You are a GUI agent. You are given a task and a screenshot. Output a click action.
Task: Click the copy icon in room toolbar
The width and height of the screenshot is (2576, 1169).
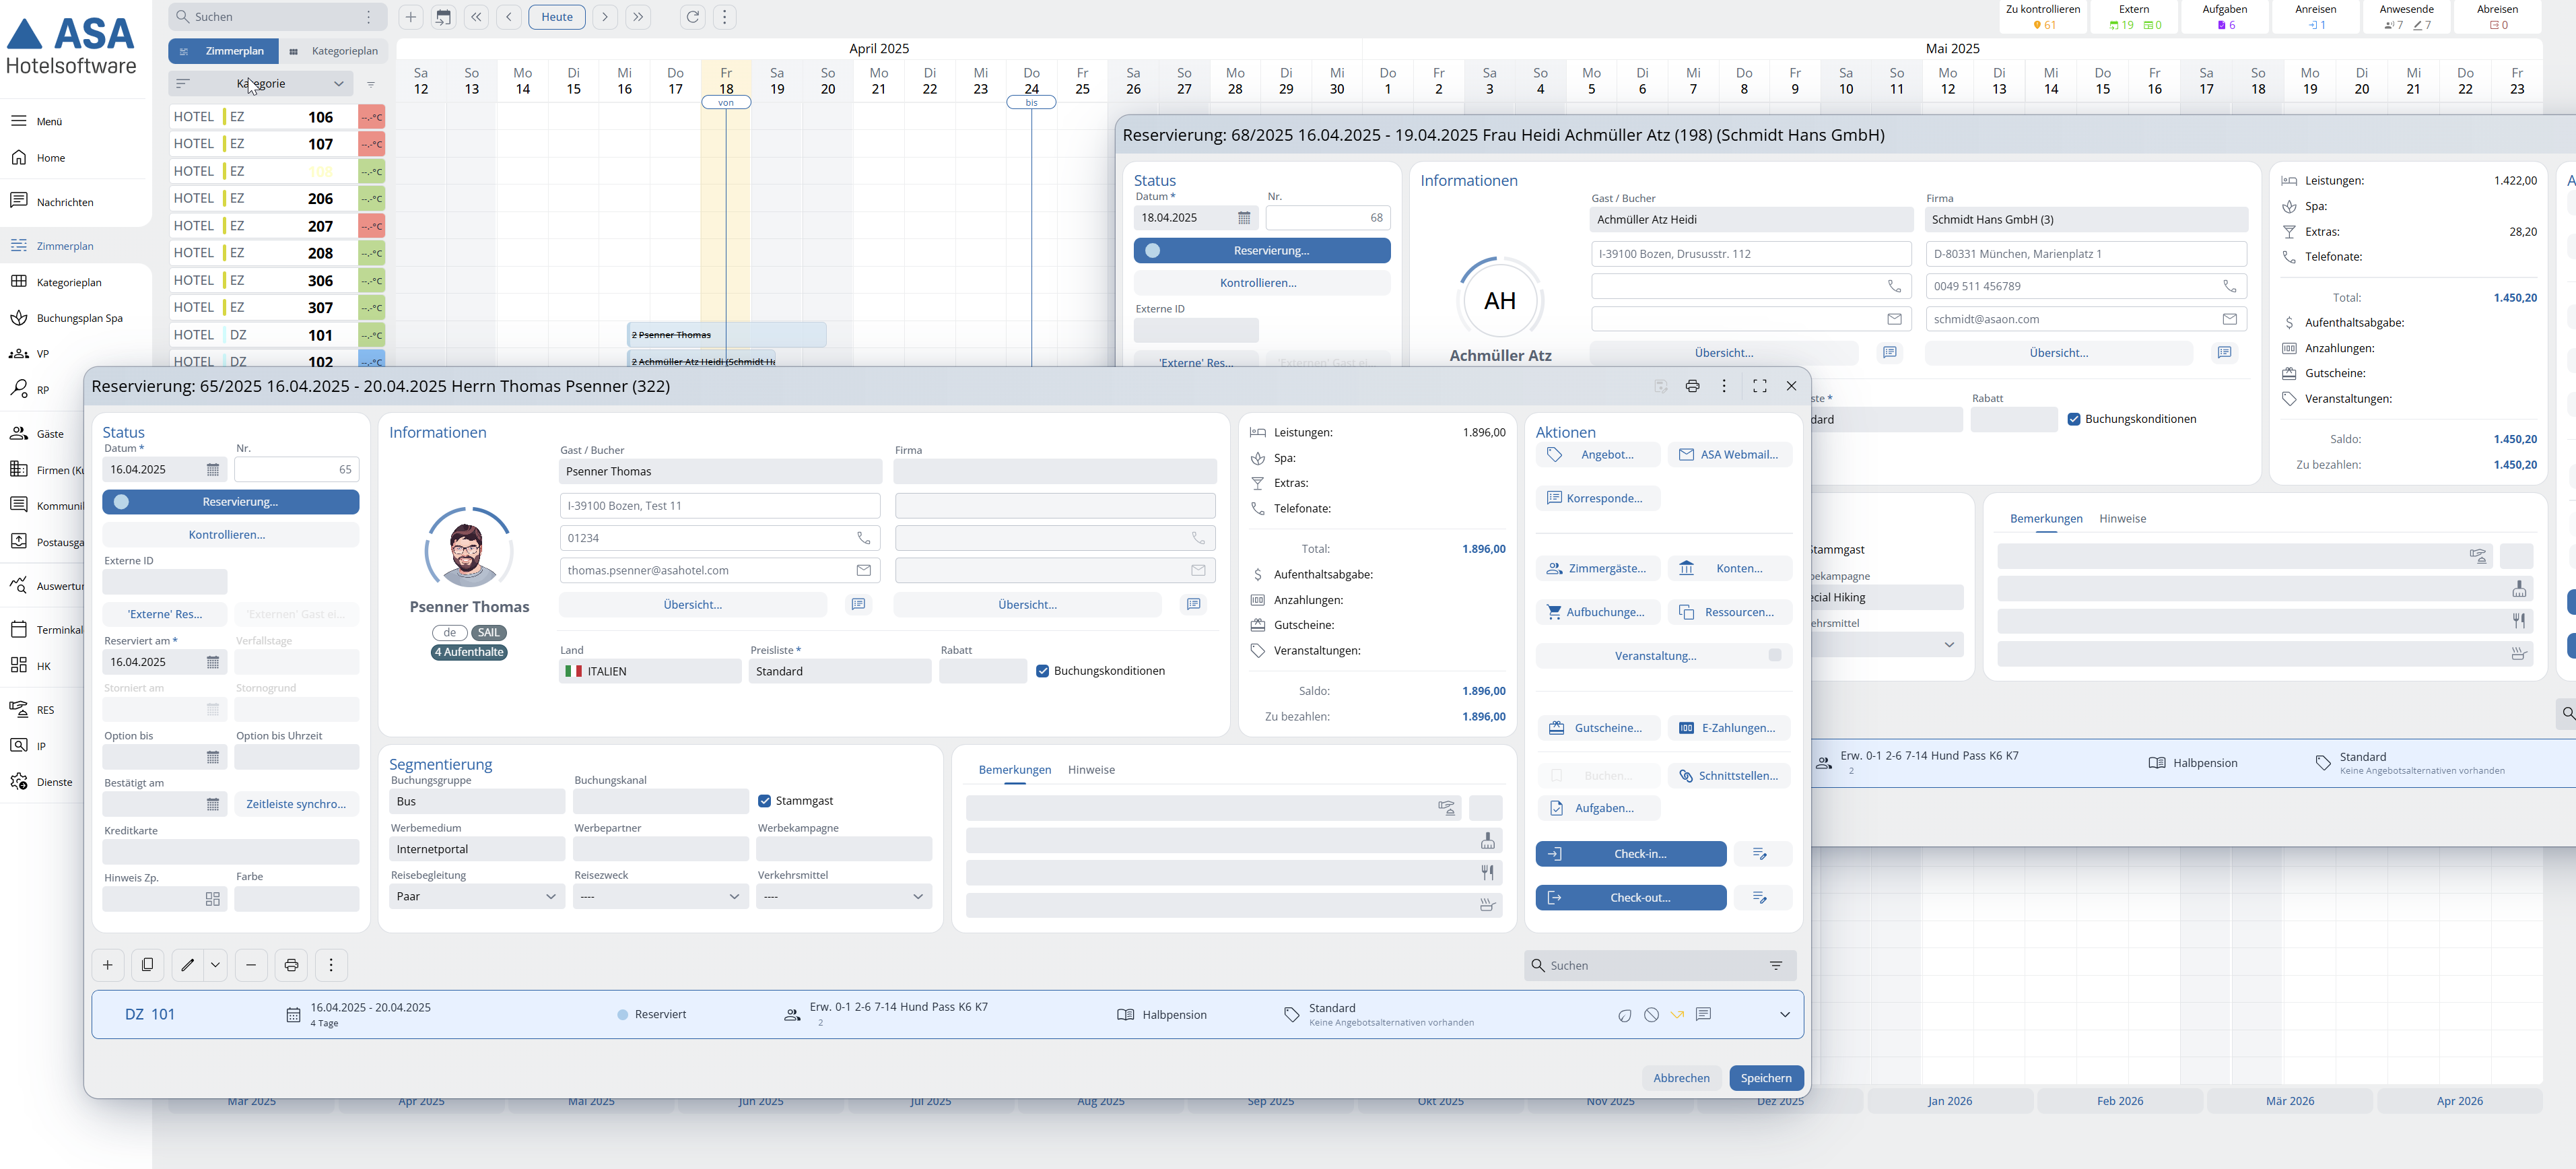[147, 965]
